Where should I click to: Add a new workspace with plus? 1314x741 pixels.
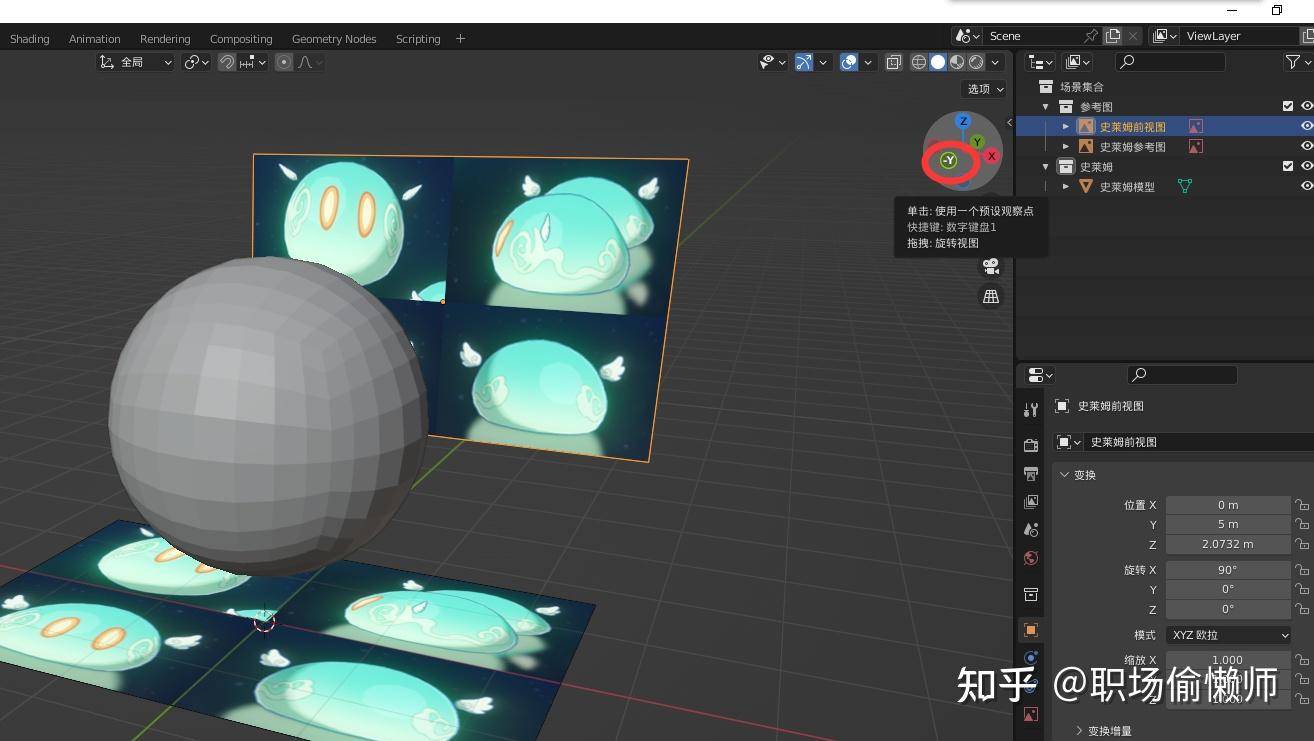[461, 39]
